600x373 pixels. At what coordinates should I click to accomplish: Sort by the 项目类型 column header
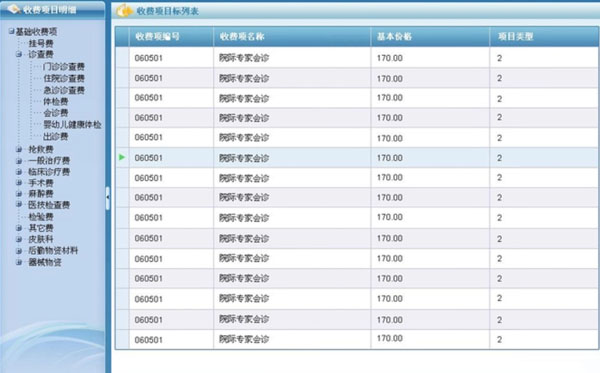[544, 37]
